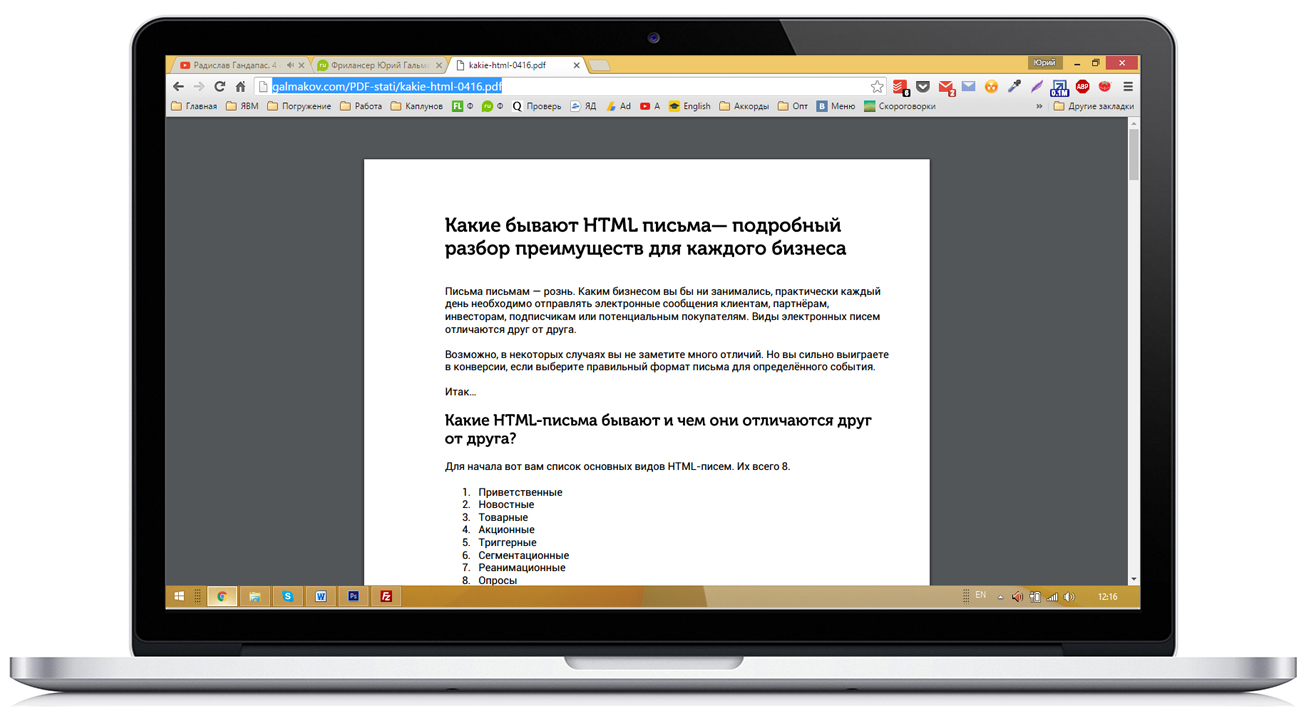Bookmark this page with the star icon

[877, 87]
